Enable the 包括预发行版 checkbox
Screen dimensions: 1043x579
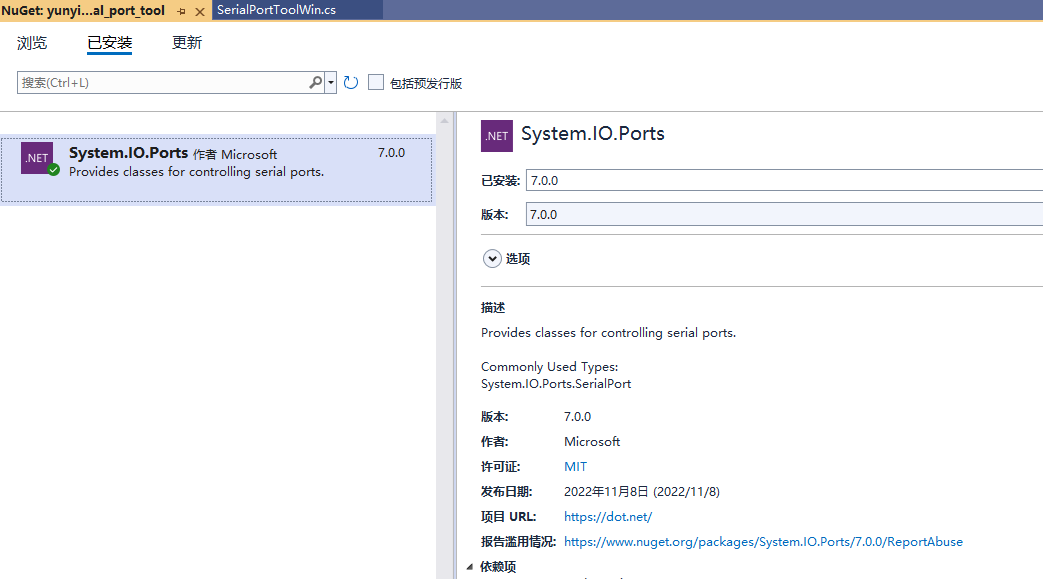(x=376, y=83)
